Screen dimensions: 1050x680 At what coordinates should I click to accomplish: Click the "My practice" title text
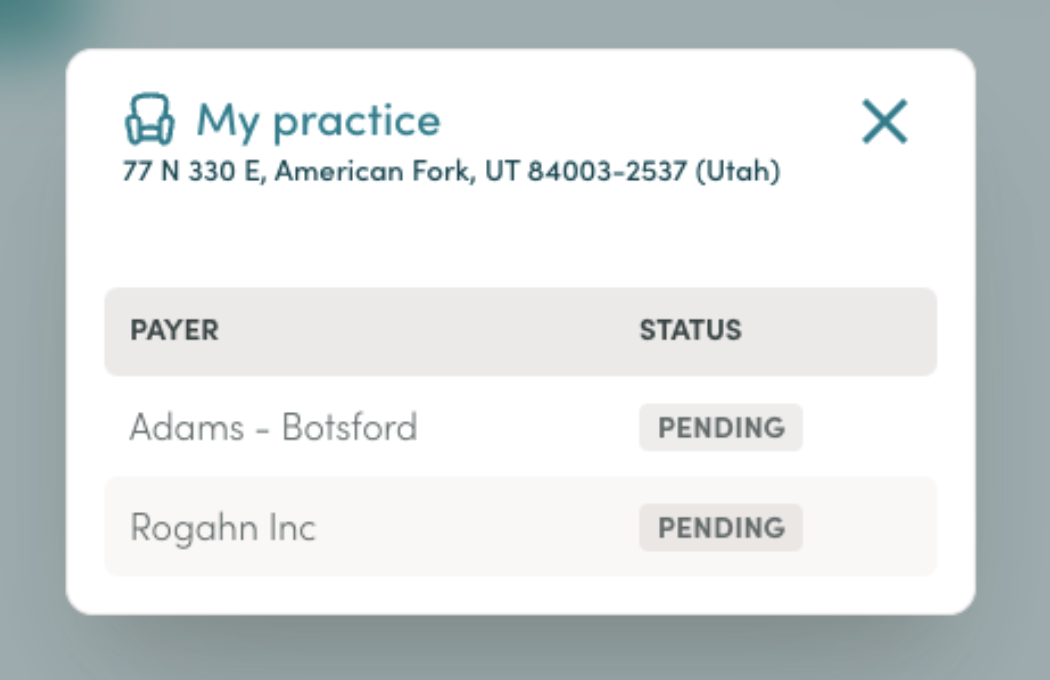pos(318,120)
